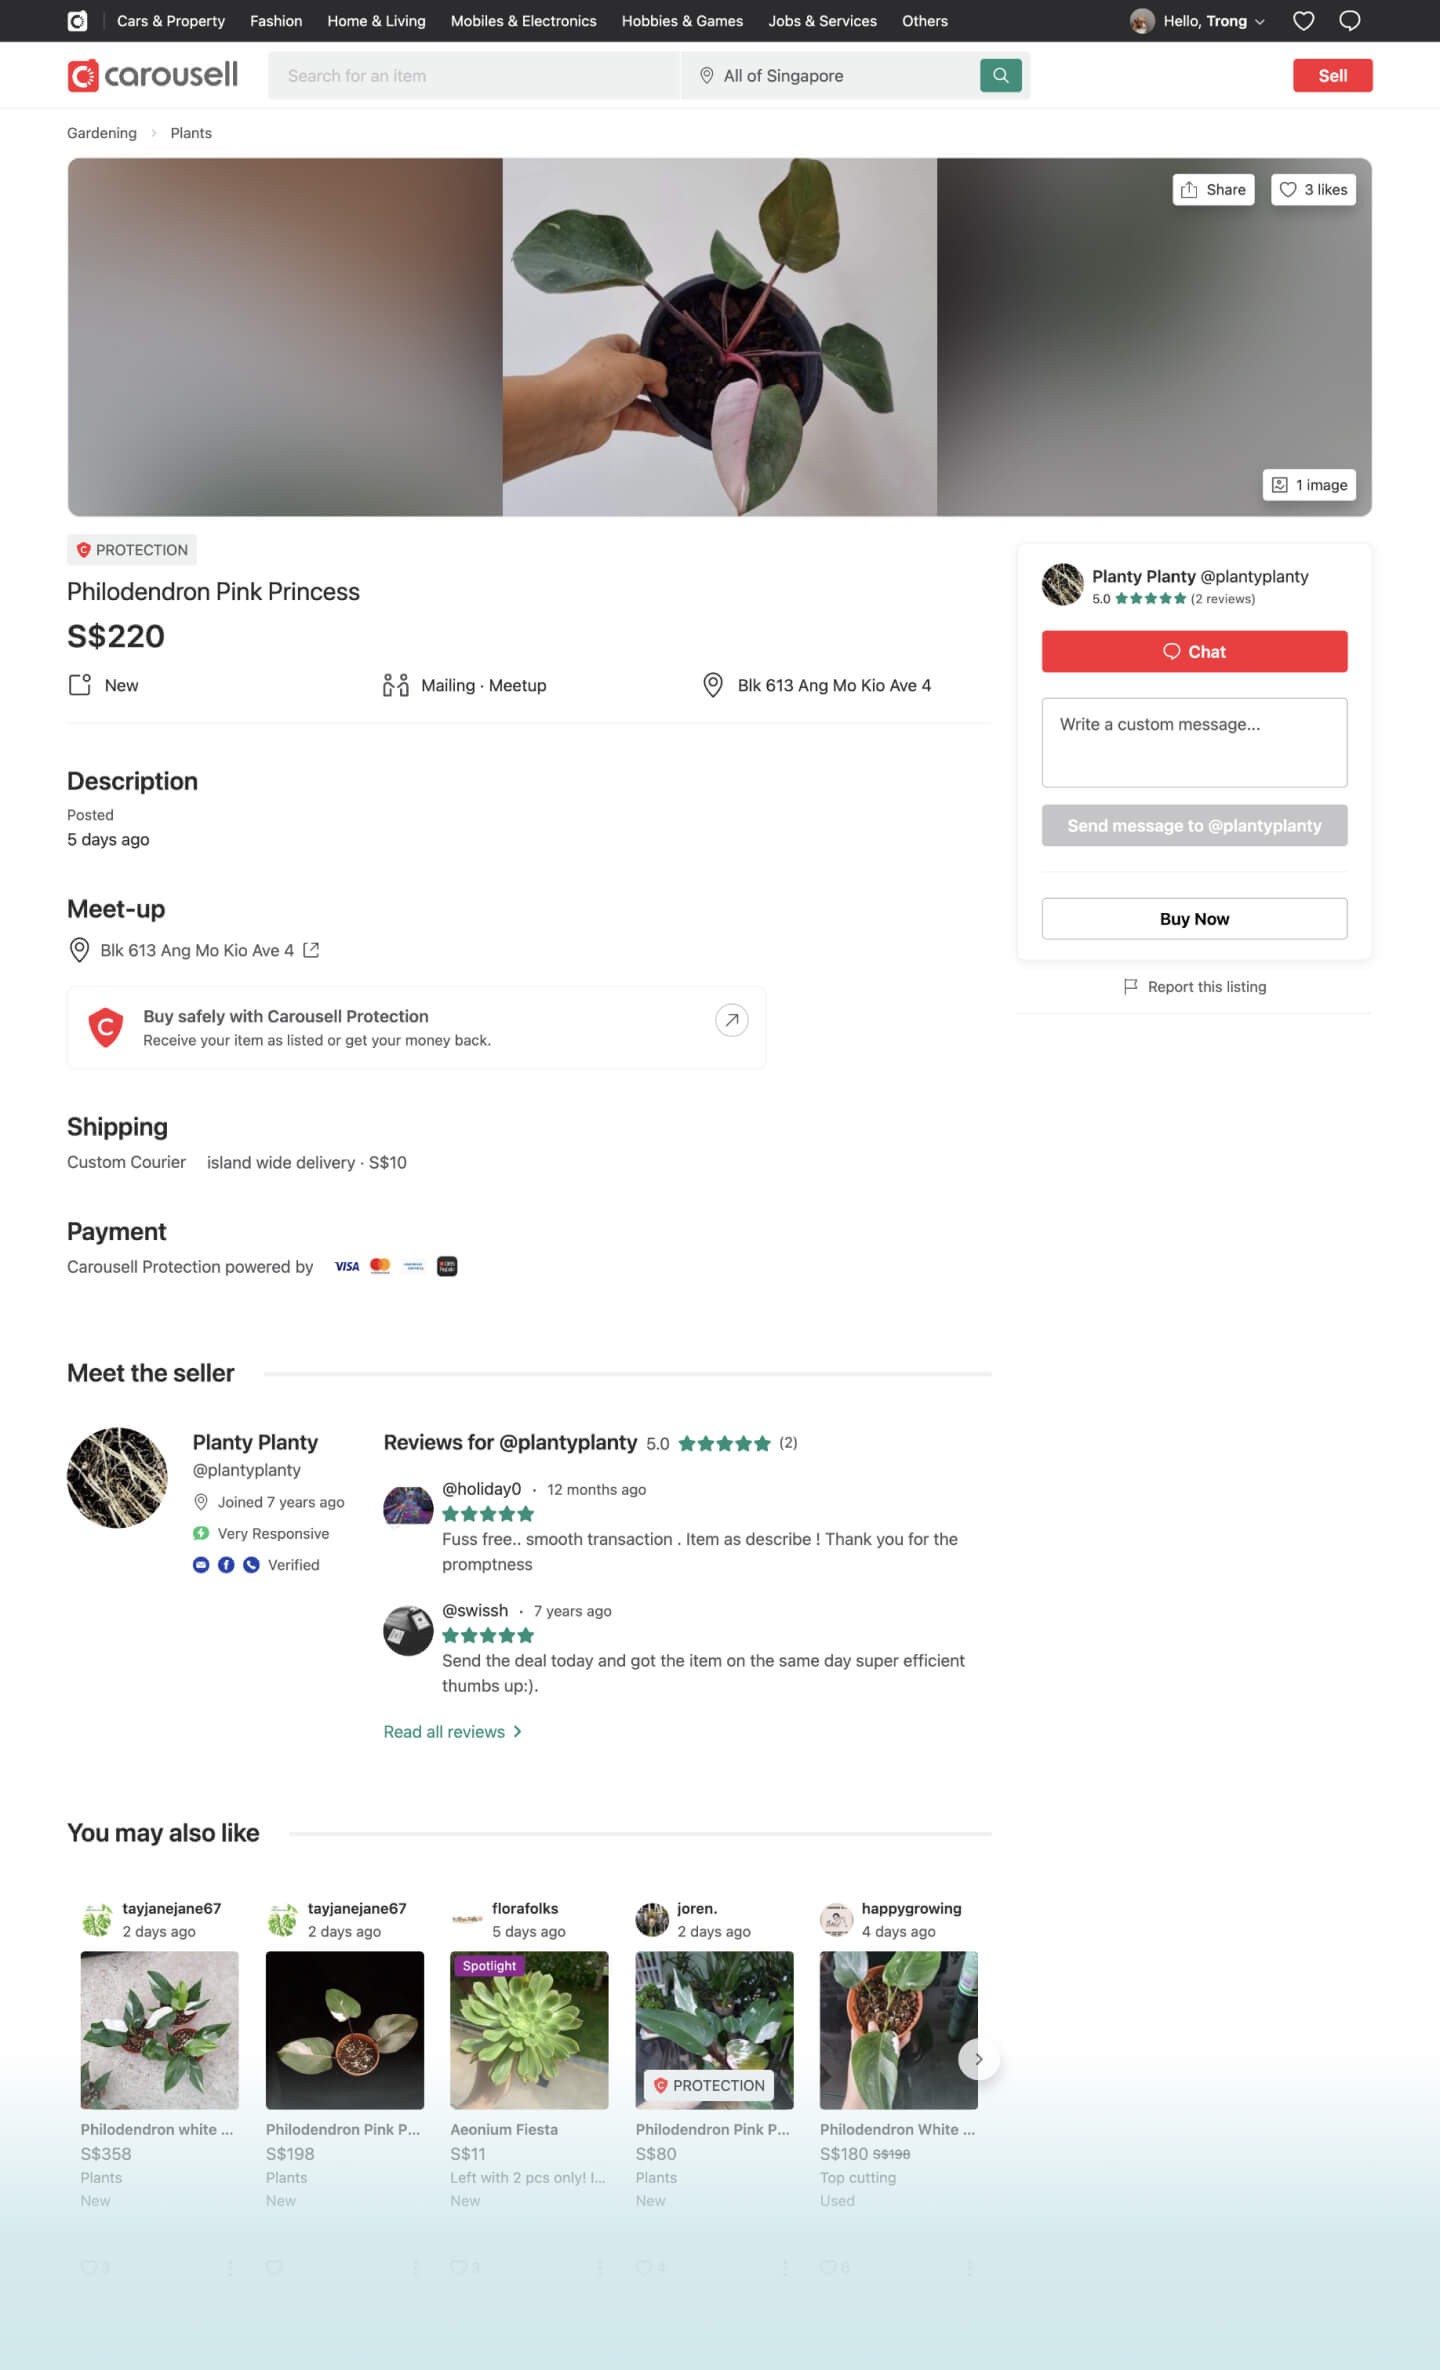
Task: Like the listing with the 3 likes button
Action: 1313,190
